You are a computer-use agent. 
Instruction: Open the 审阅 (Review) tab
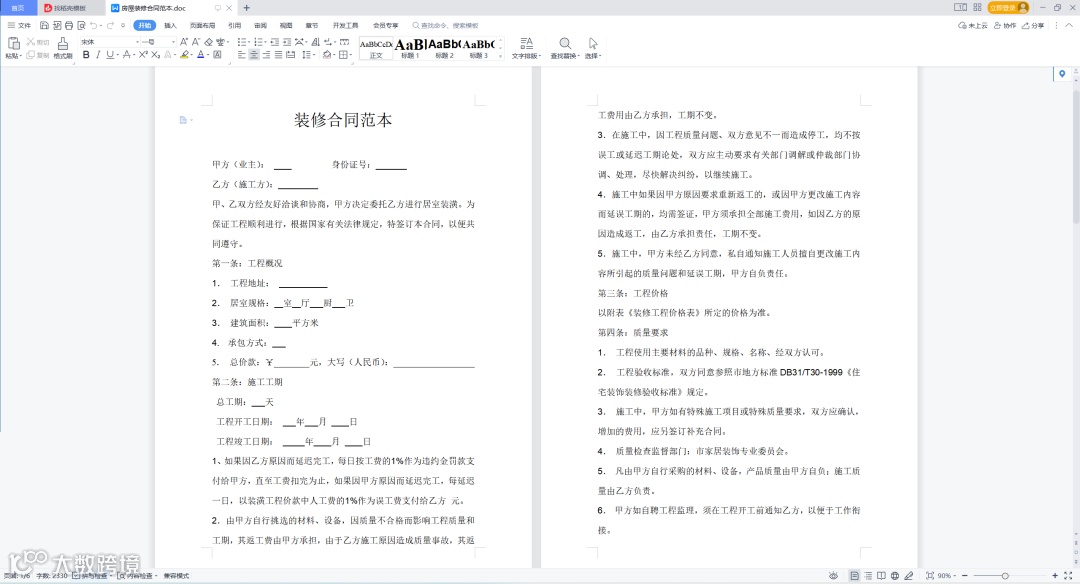pos(260,25)
